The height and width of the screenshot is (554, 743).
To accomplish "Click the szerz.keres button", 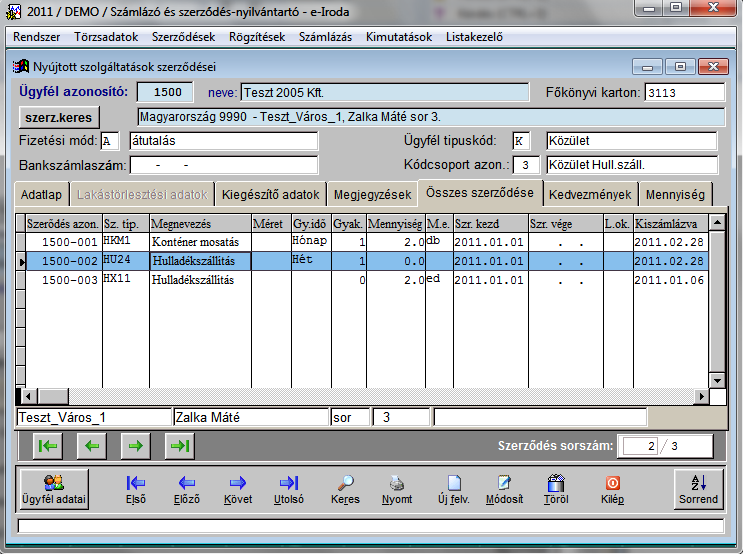I will click(x=59, y=117).
